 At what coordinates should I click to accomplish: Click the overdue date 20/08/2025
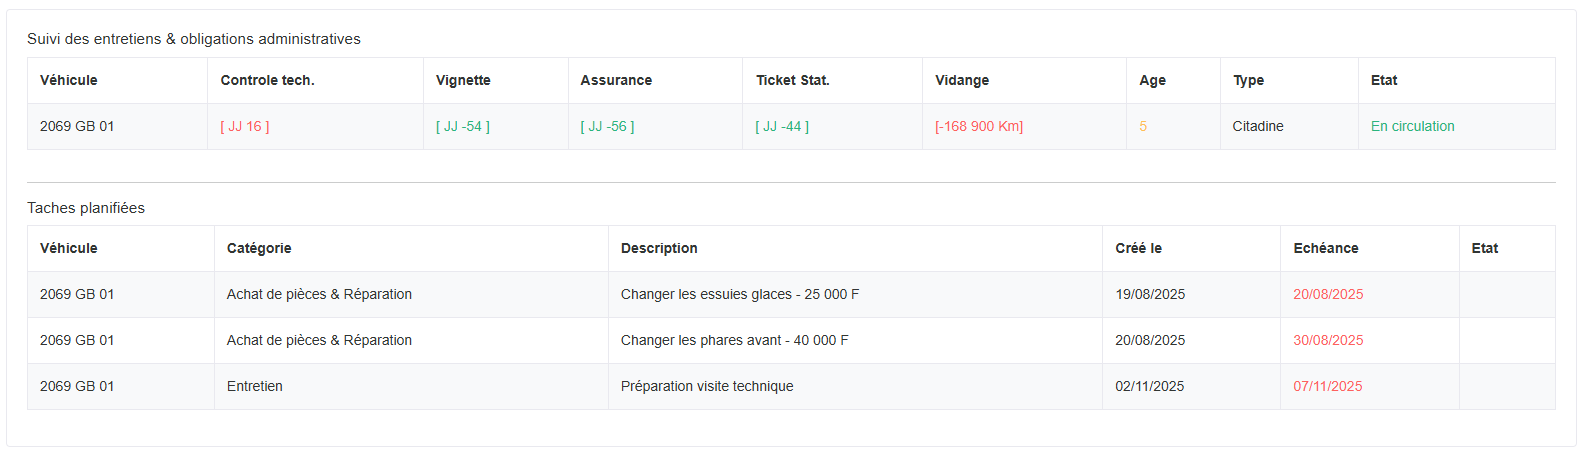pos(1328,295)
